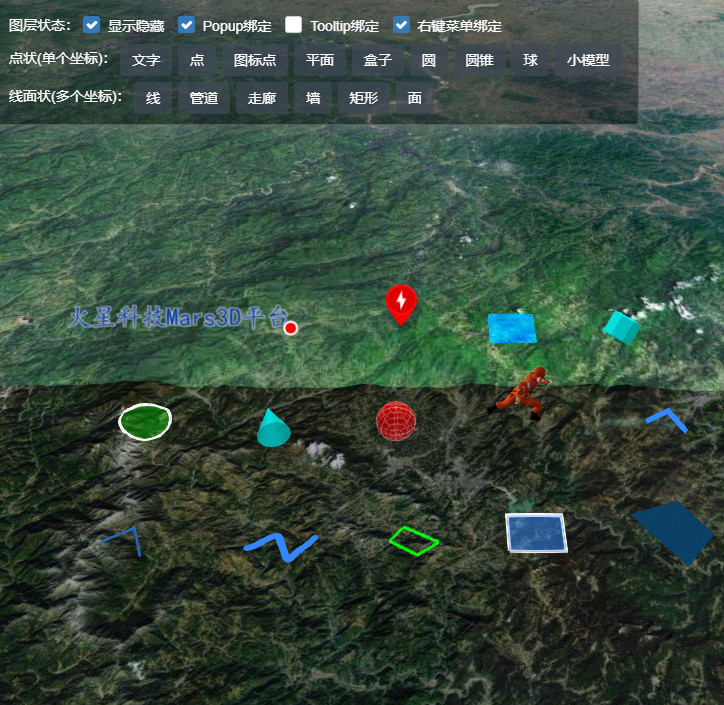Select the cyan box graphic on map
724x705 pixels.
[621, 327]
